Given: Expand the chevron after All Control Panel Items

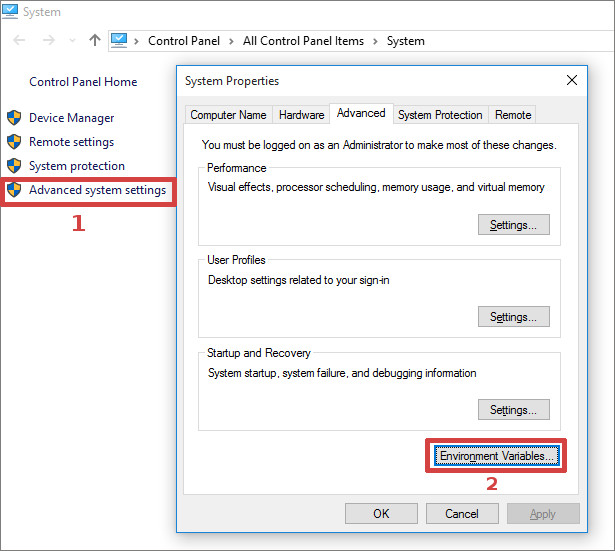Looking at the screenshot, I should point(372,41).
